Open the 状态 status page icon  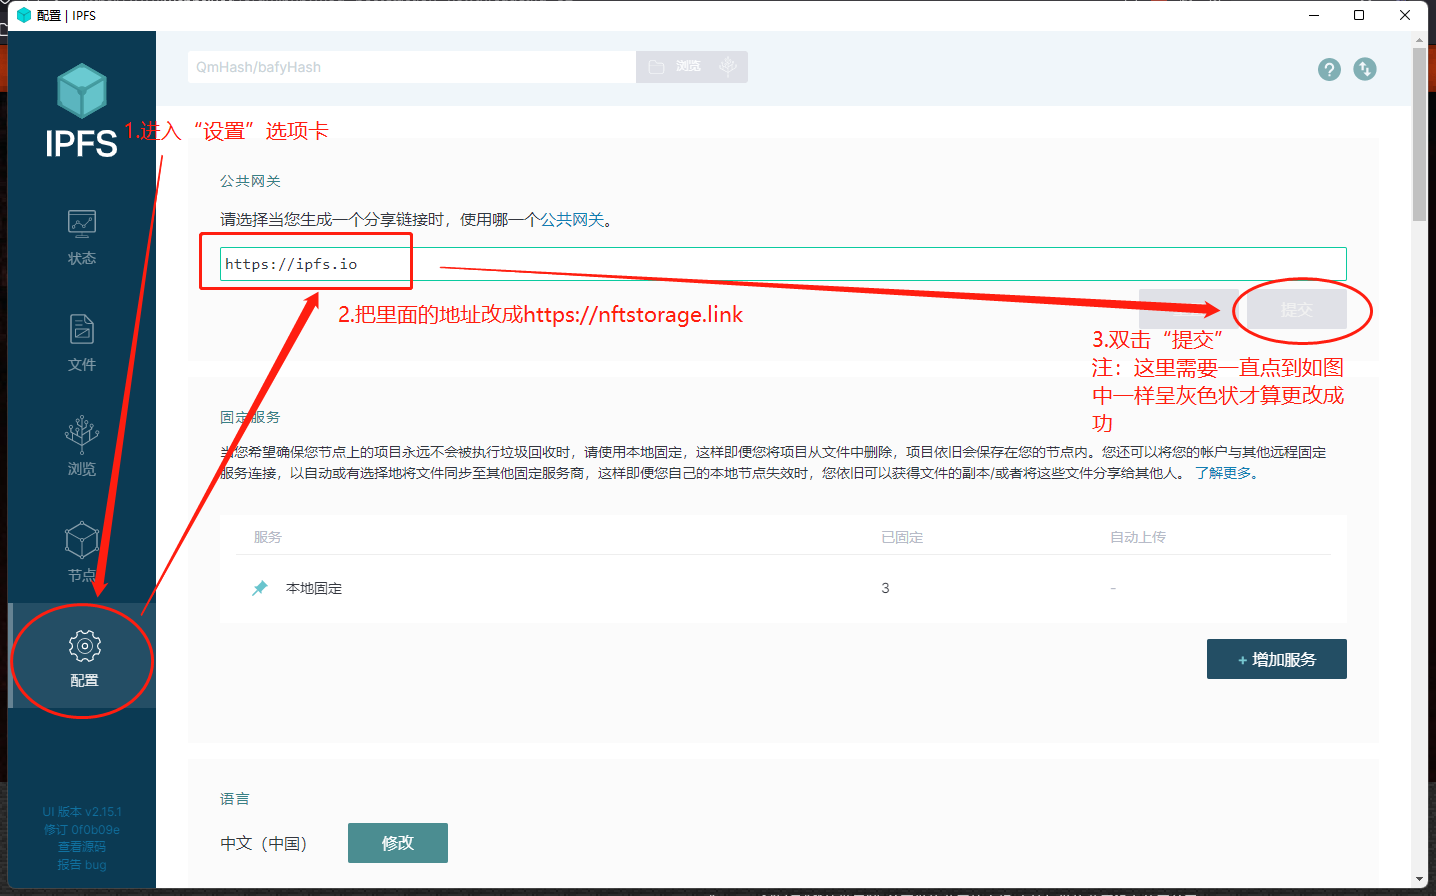pos(82,223)
